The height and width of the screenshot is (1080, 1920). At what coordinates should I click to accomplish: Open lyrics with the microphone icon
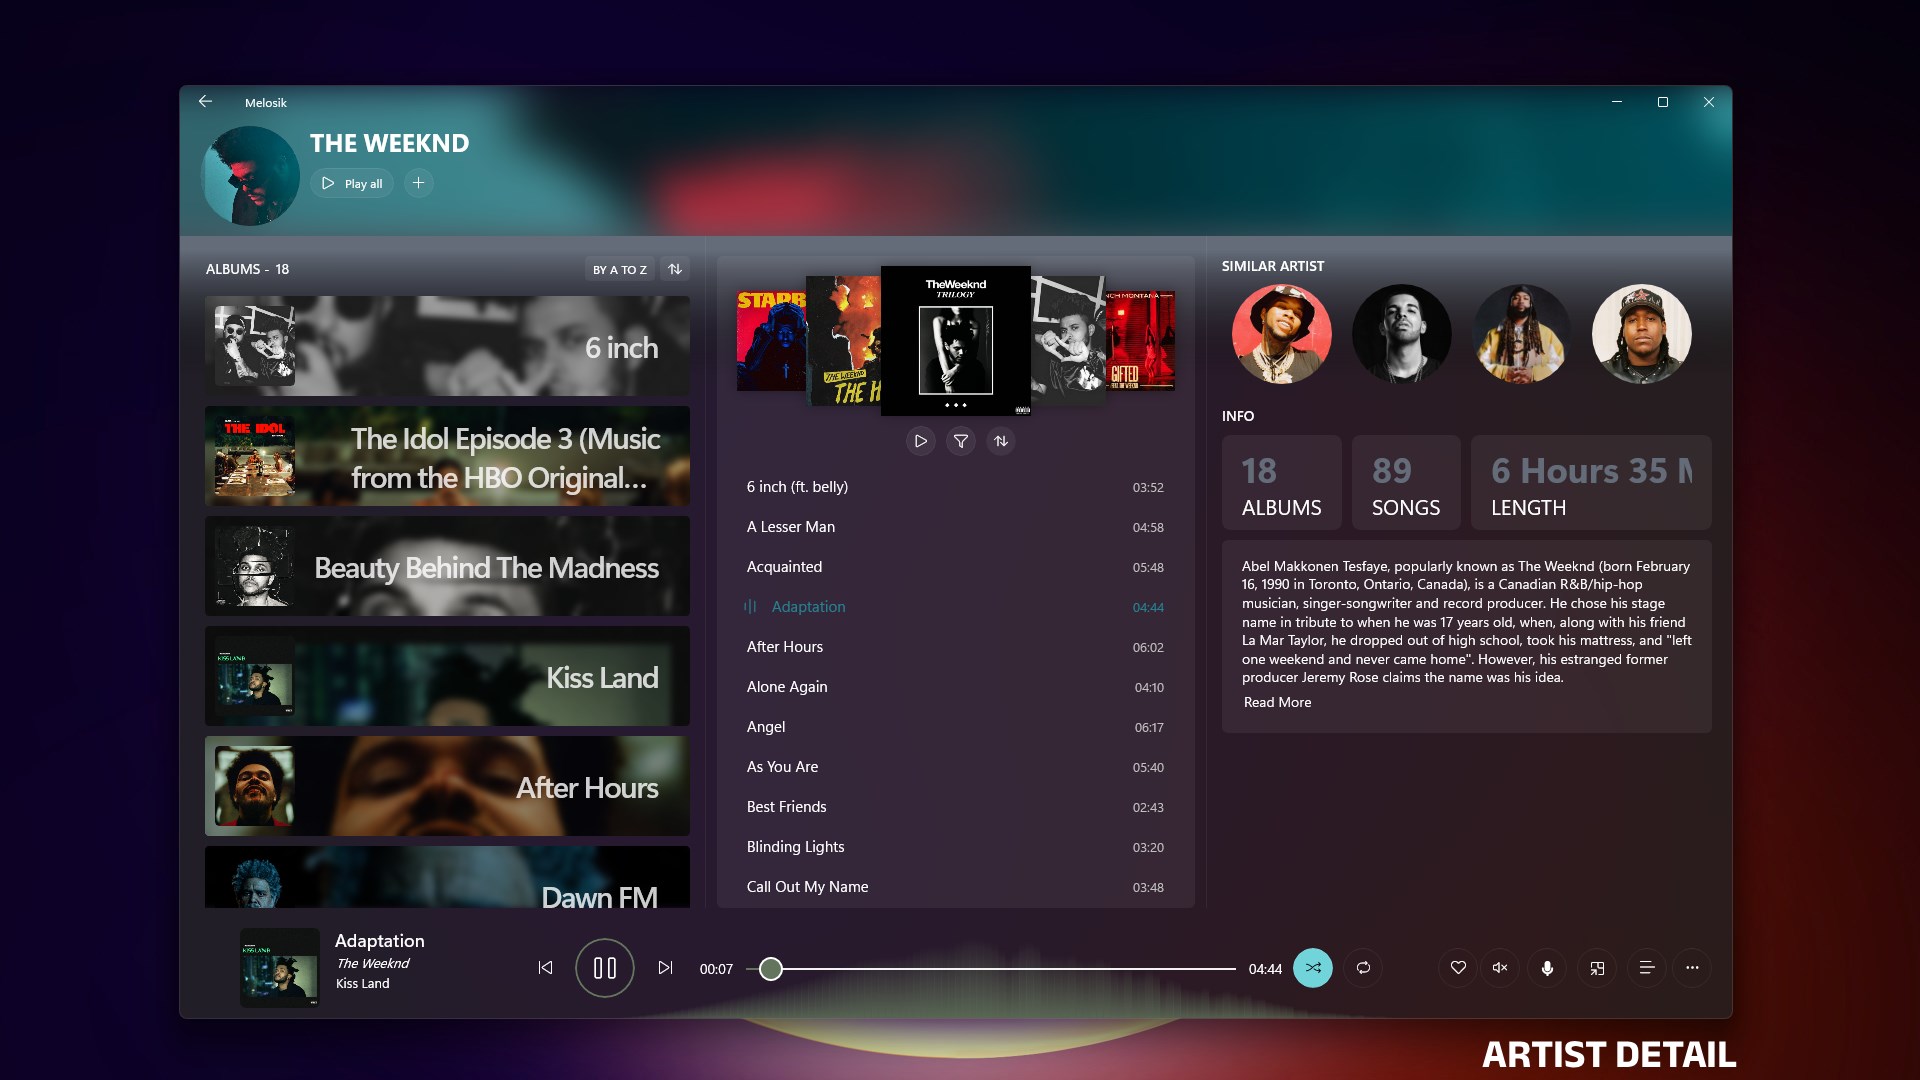[1547, 967]
